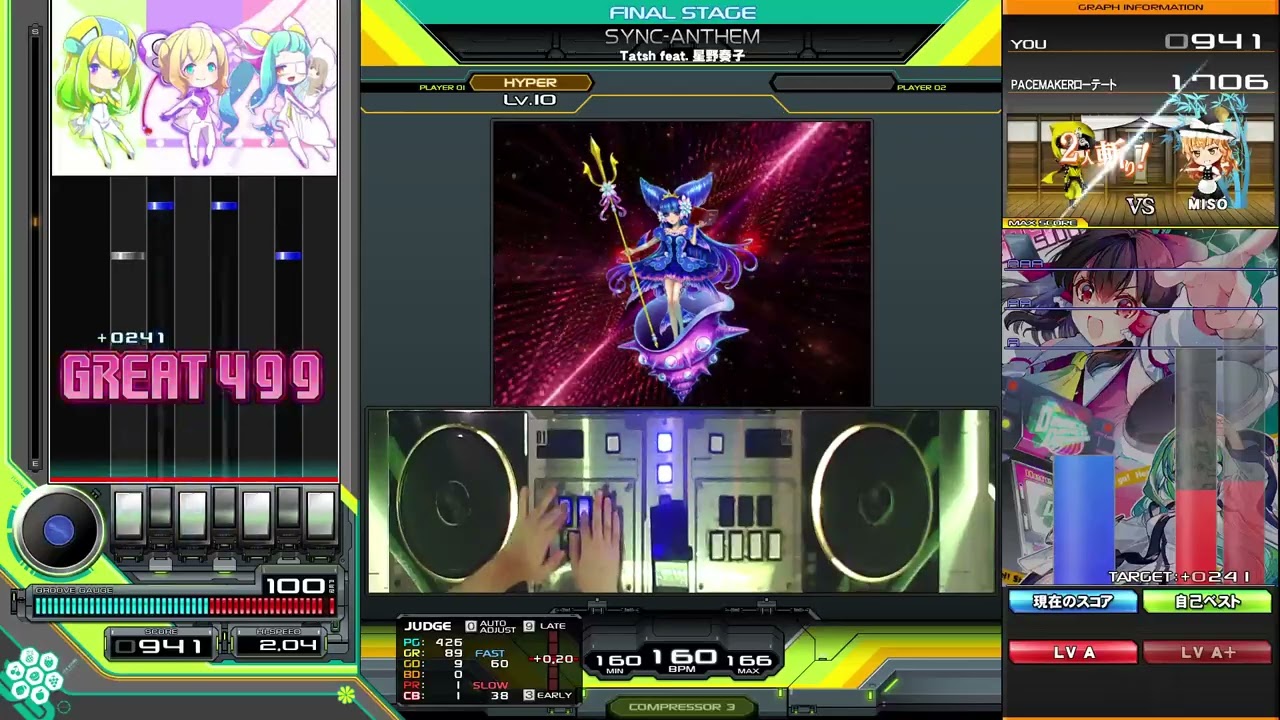Click the blue current score graph bar

[x=1083, y=519]
